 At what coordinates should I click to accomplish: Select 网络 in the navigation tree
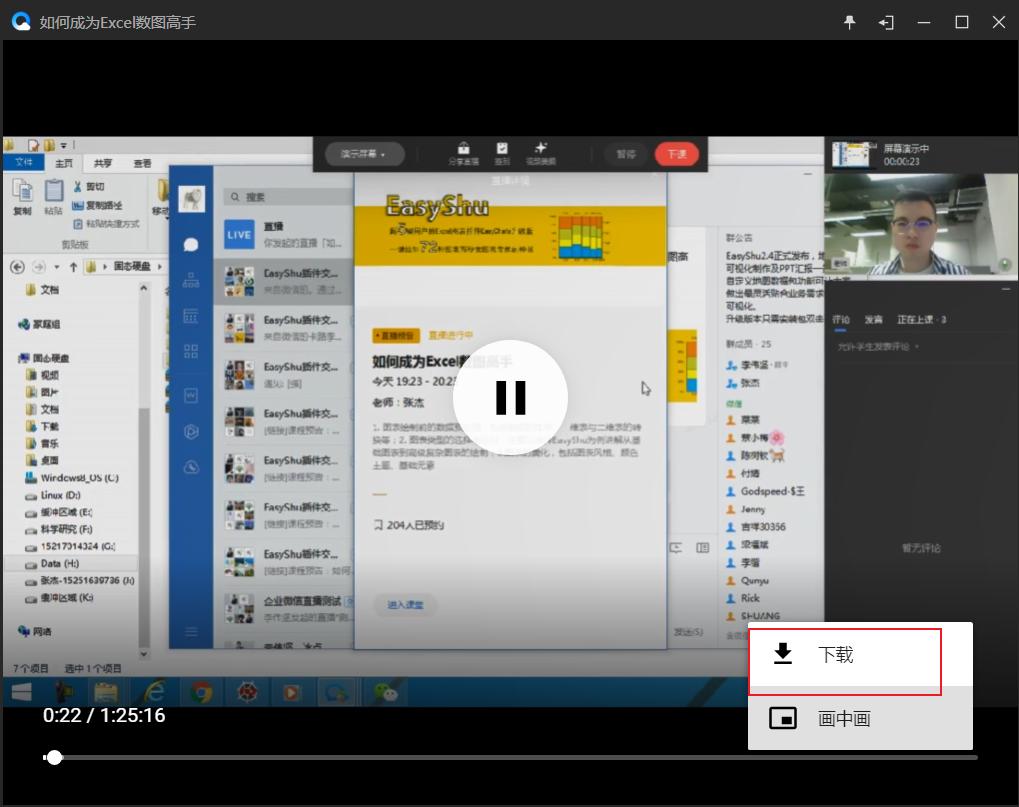(x=36, y=631)
